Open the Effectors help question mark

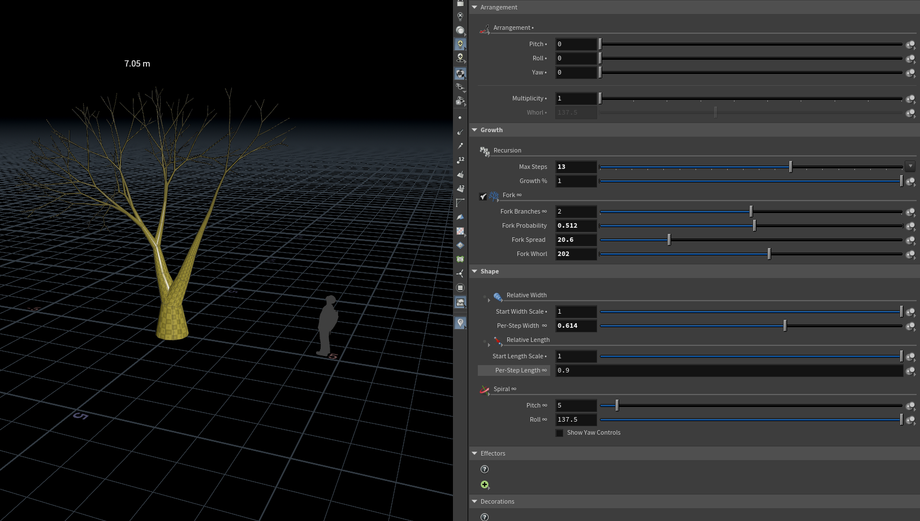tap(485, 469)
